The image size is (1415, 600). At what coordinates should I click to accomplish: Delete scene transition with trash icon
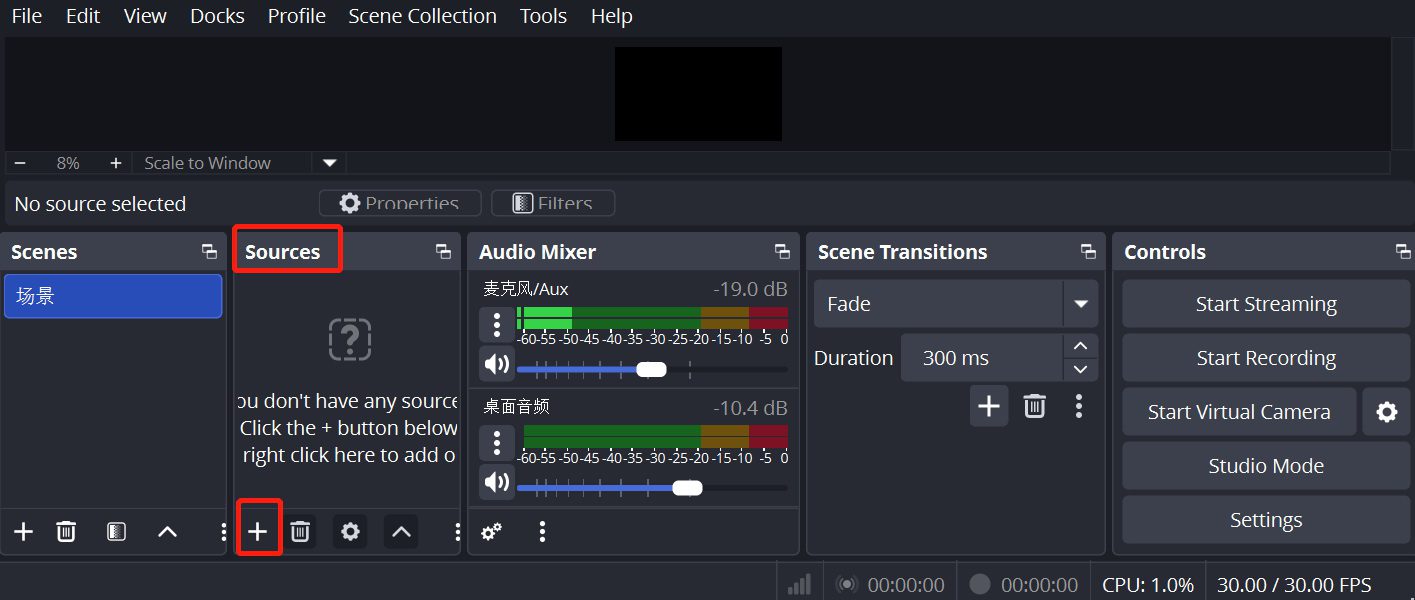[1034, 406]
